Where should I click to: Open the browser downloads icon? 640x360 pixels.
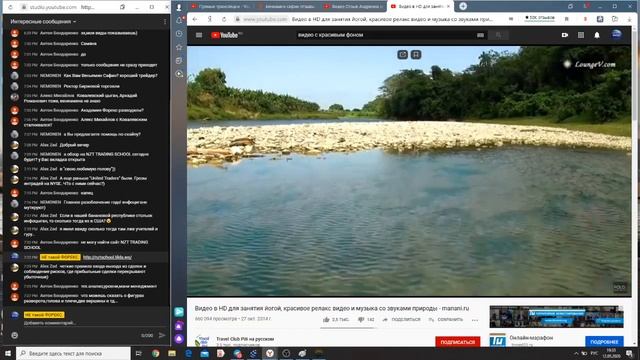pos(629,19)
